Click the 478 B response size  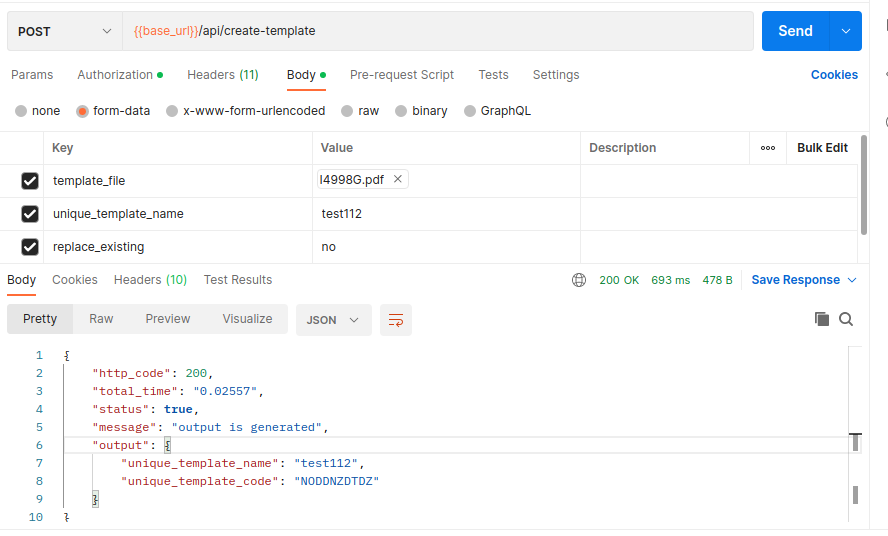pyautogui.click(x=718, y=280)
